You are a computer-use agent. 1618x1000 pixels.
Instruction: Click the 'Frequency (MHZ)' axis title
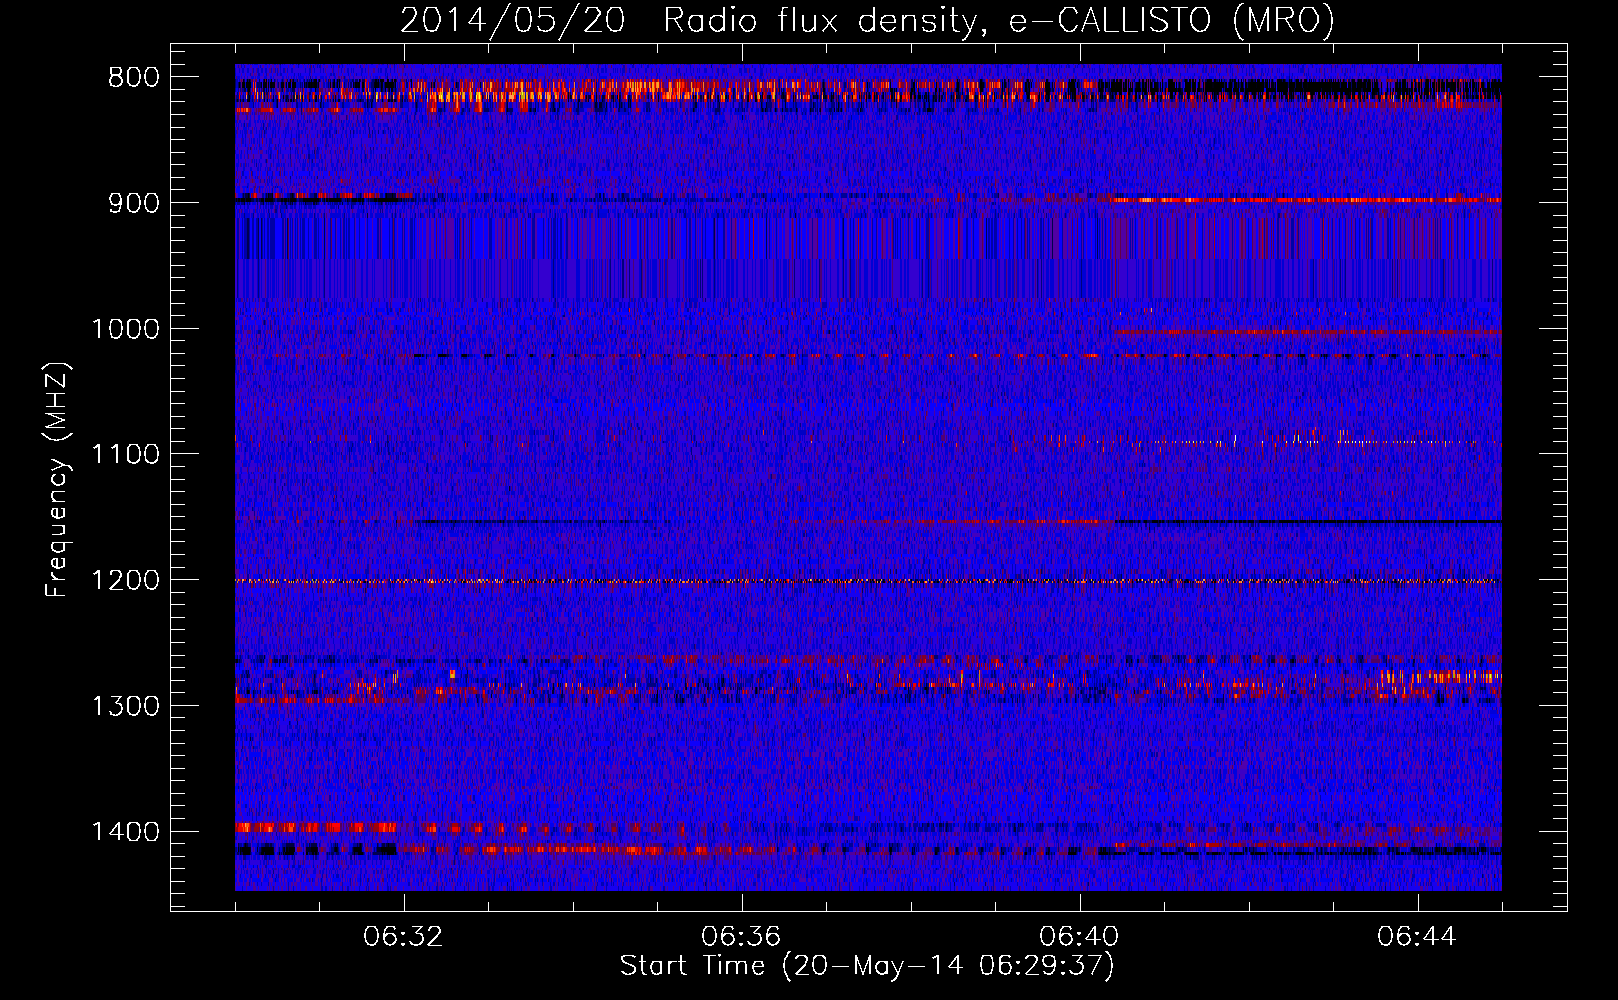tap(58, 479)
